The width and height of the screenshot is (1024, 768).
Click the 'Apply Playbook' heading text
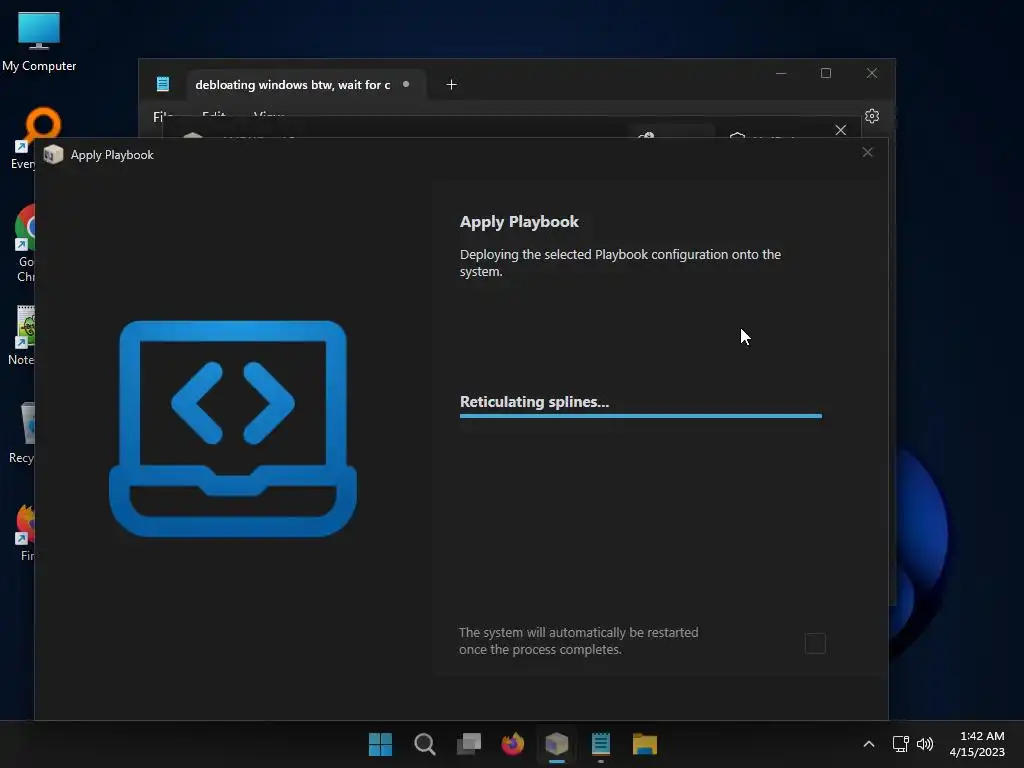(519, 222)
